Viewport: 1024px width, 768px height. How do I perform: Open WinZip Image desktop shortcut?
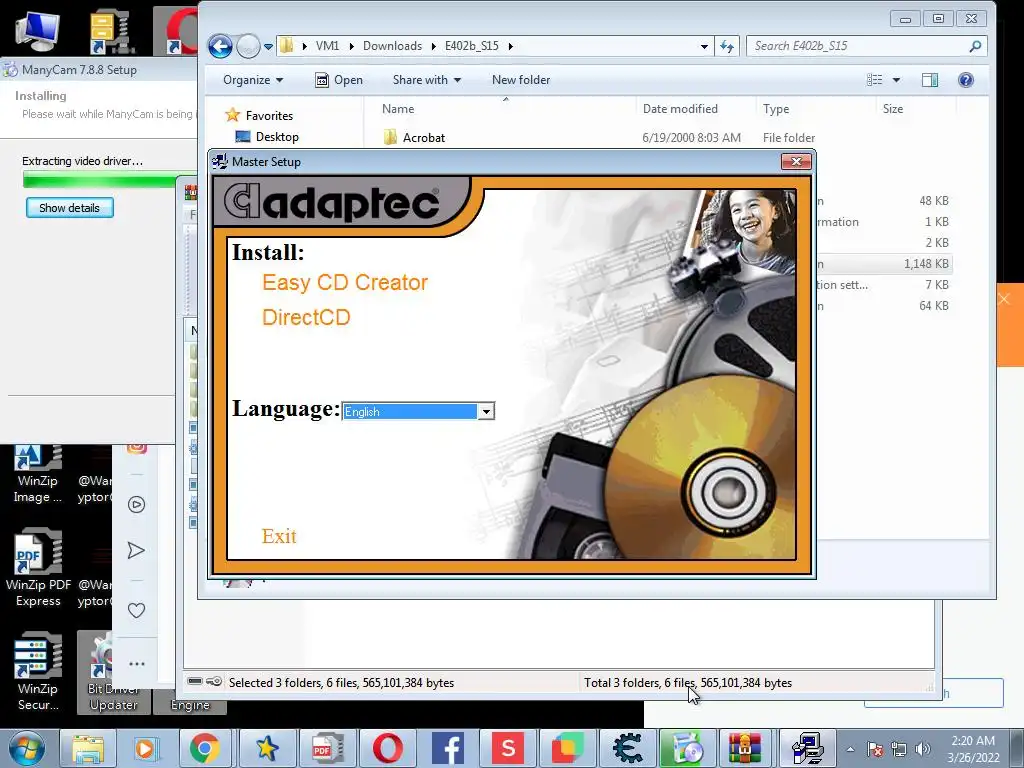coord(37,475)
